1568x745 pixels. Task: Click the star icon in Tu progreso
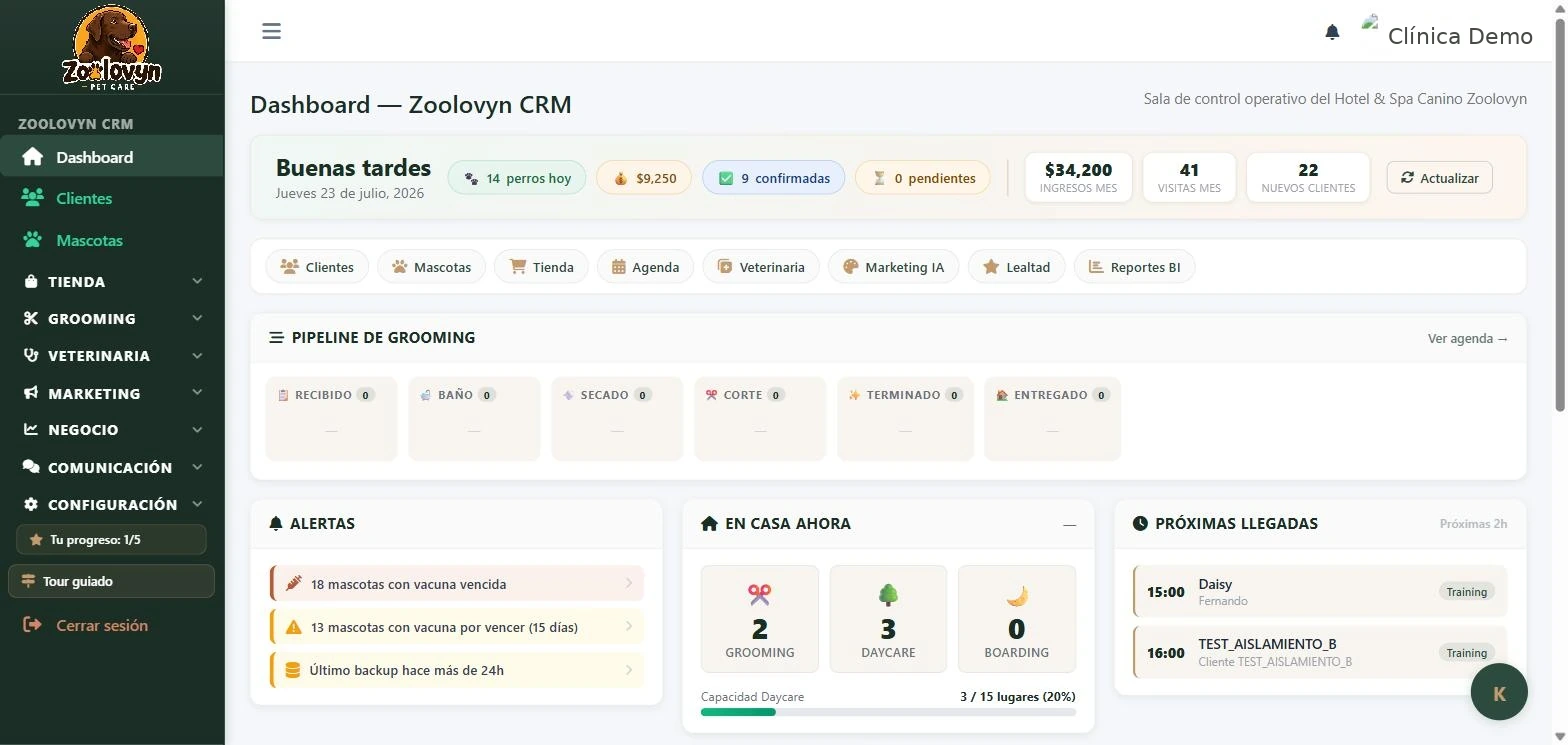pos(36,540)
